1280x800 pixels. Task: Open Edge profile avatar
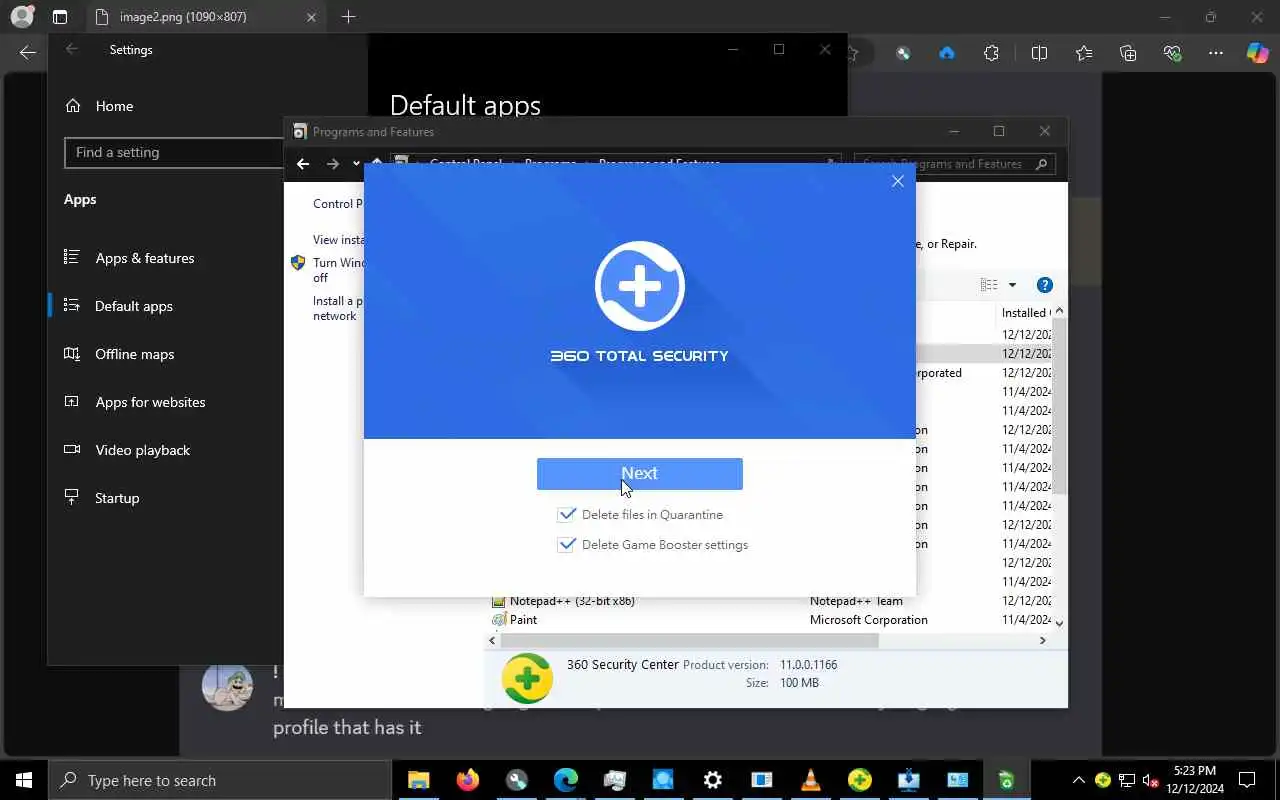(22, 17)
